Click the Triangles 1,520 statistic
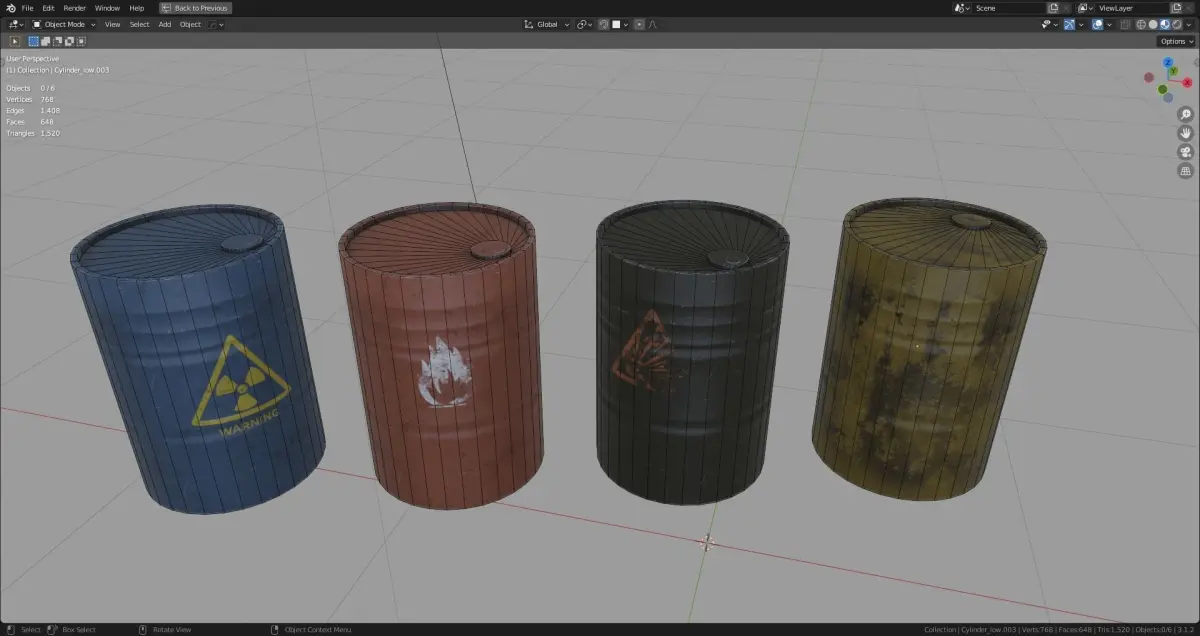 pos(33,133)
